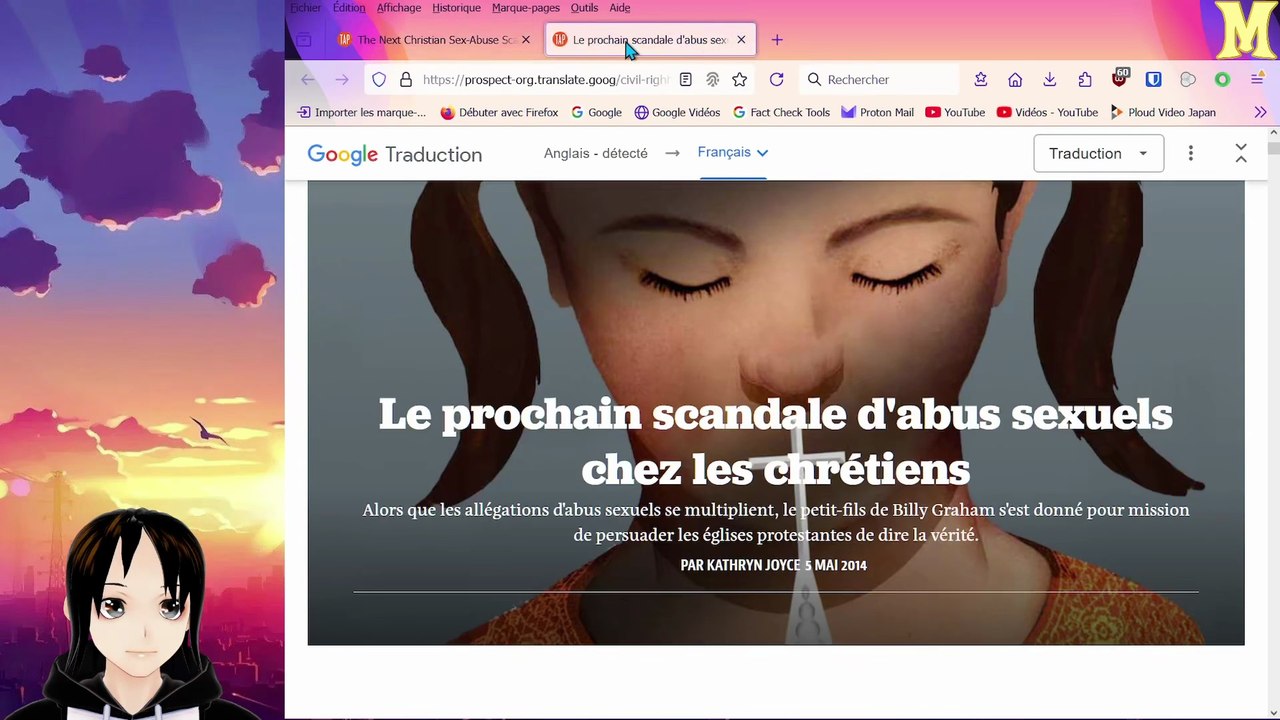Open the Outils menu
1280x720 pixels.
coord(584,8)
